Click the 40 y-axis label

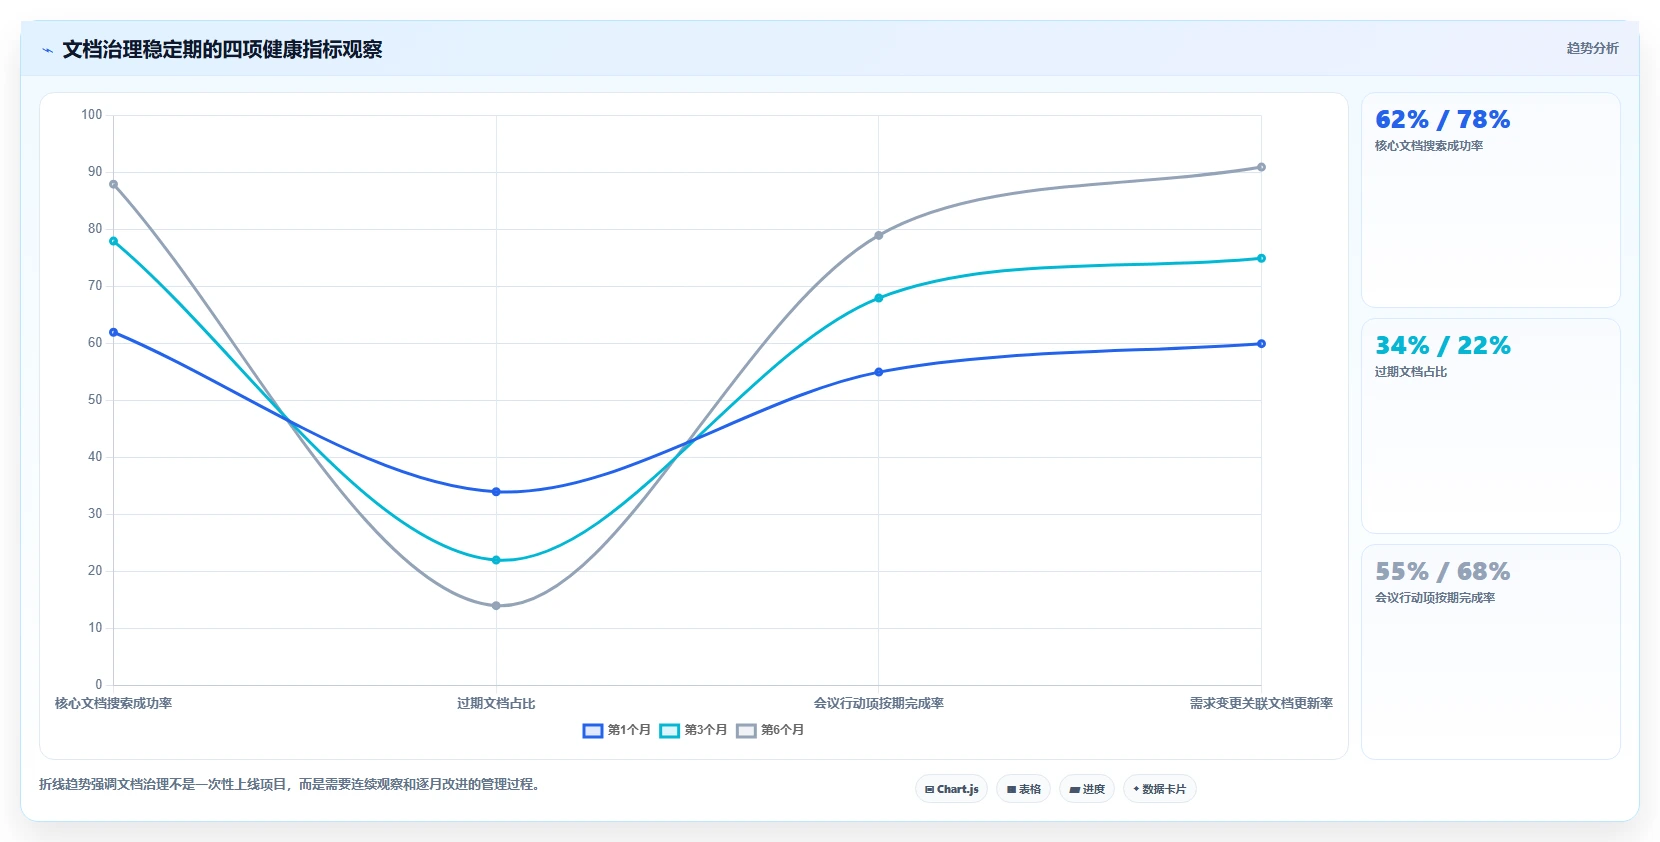95,457
